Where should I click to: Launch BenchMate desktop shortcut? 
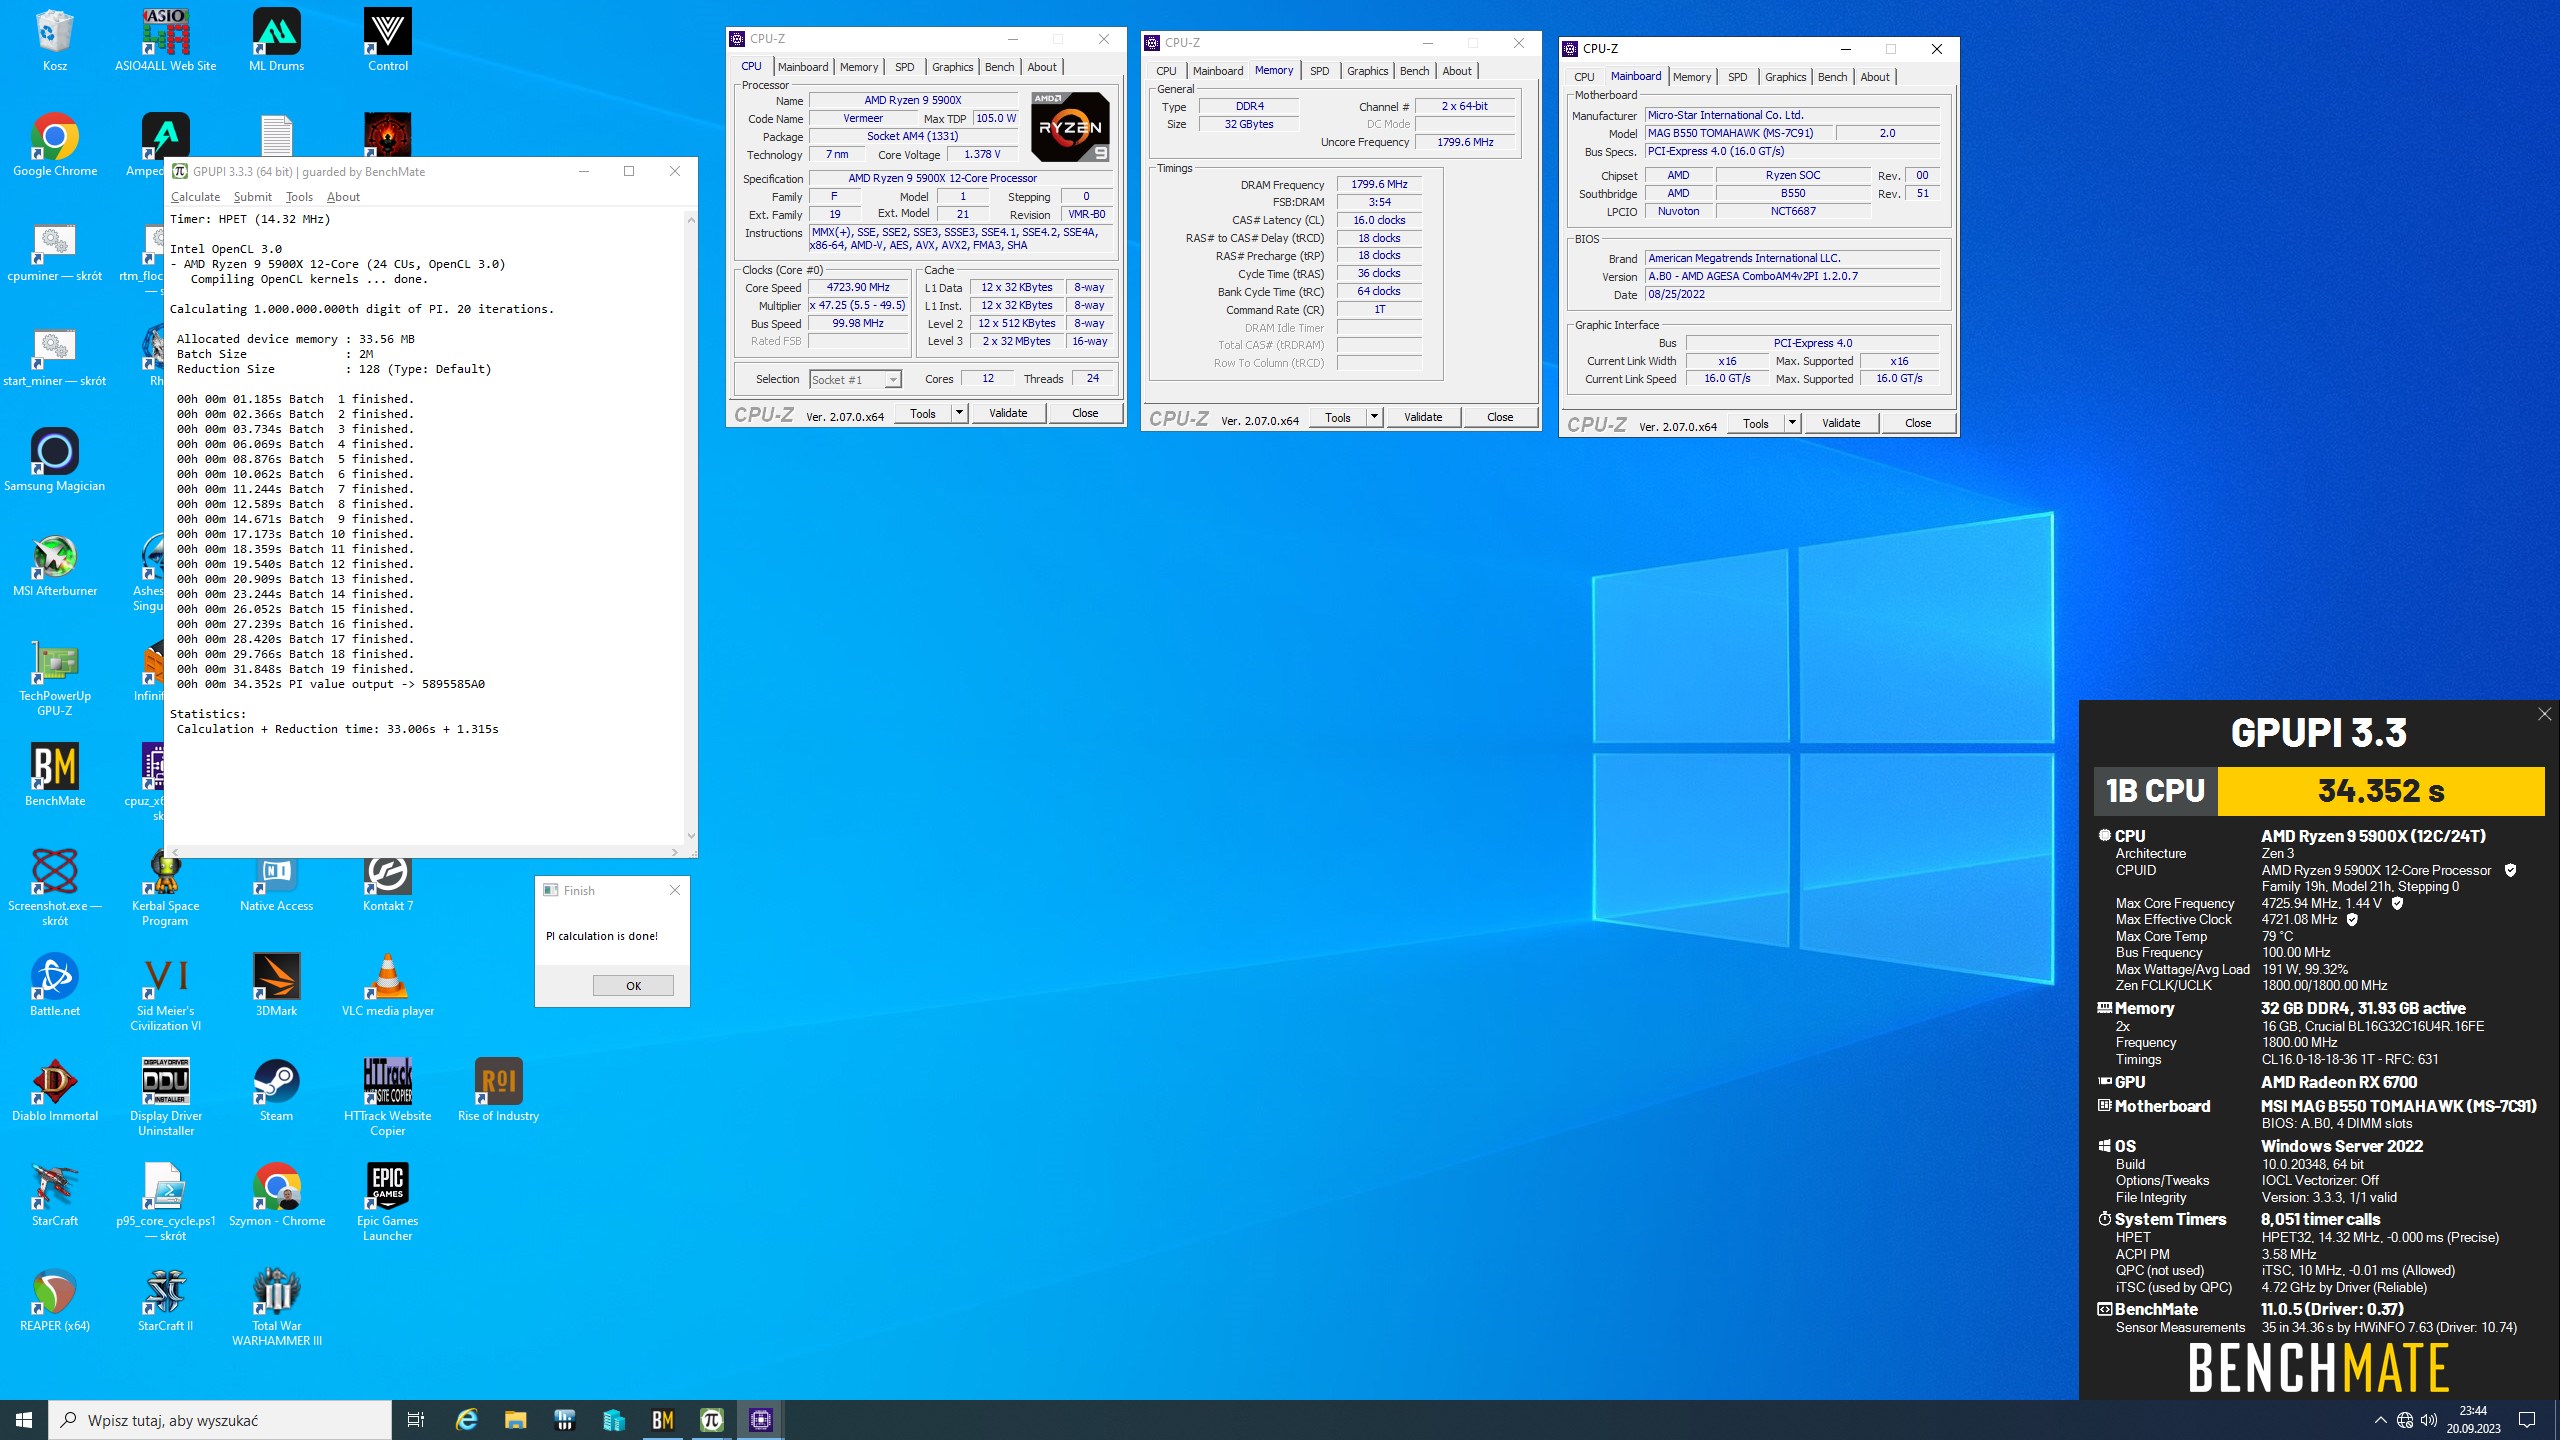coord(55,775)
